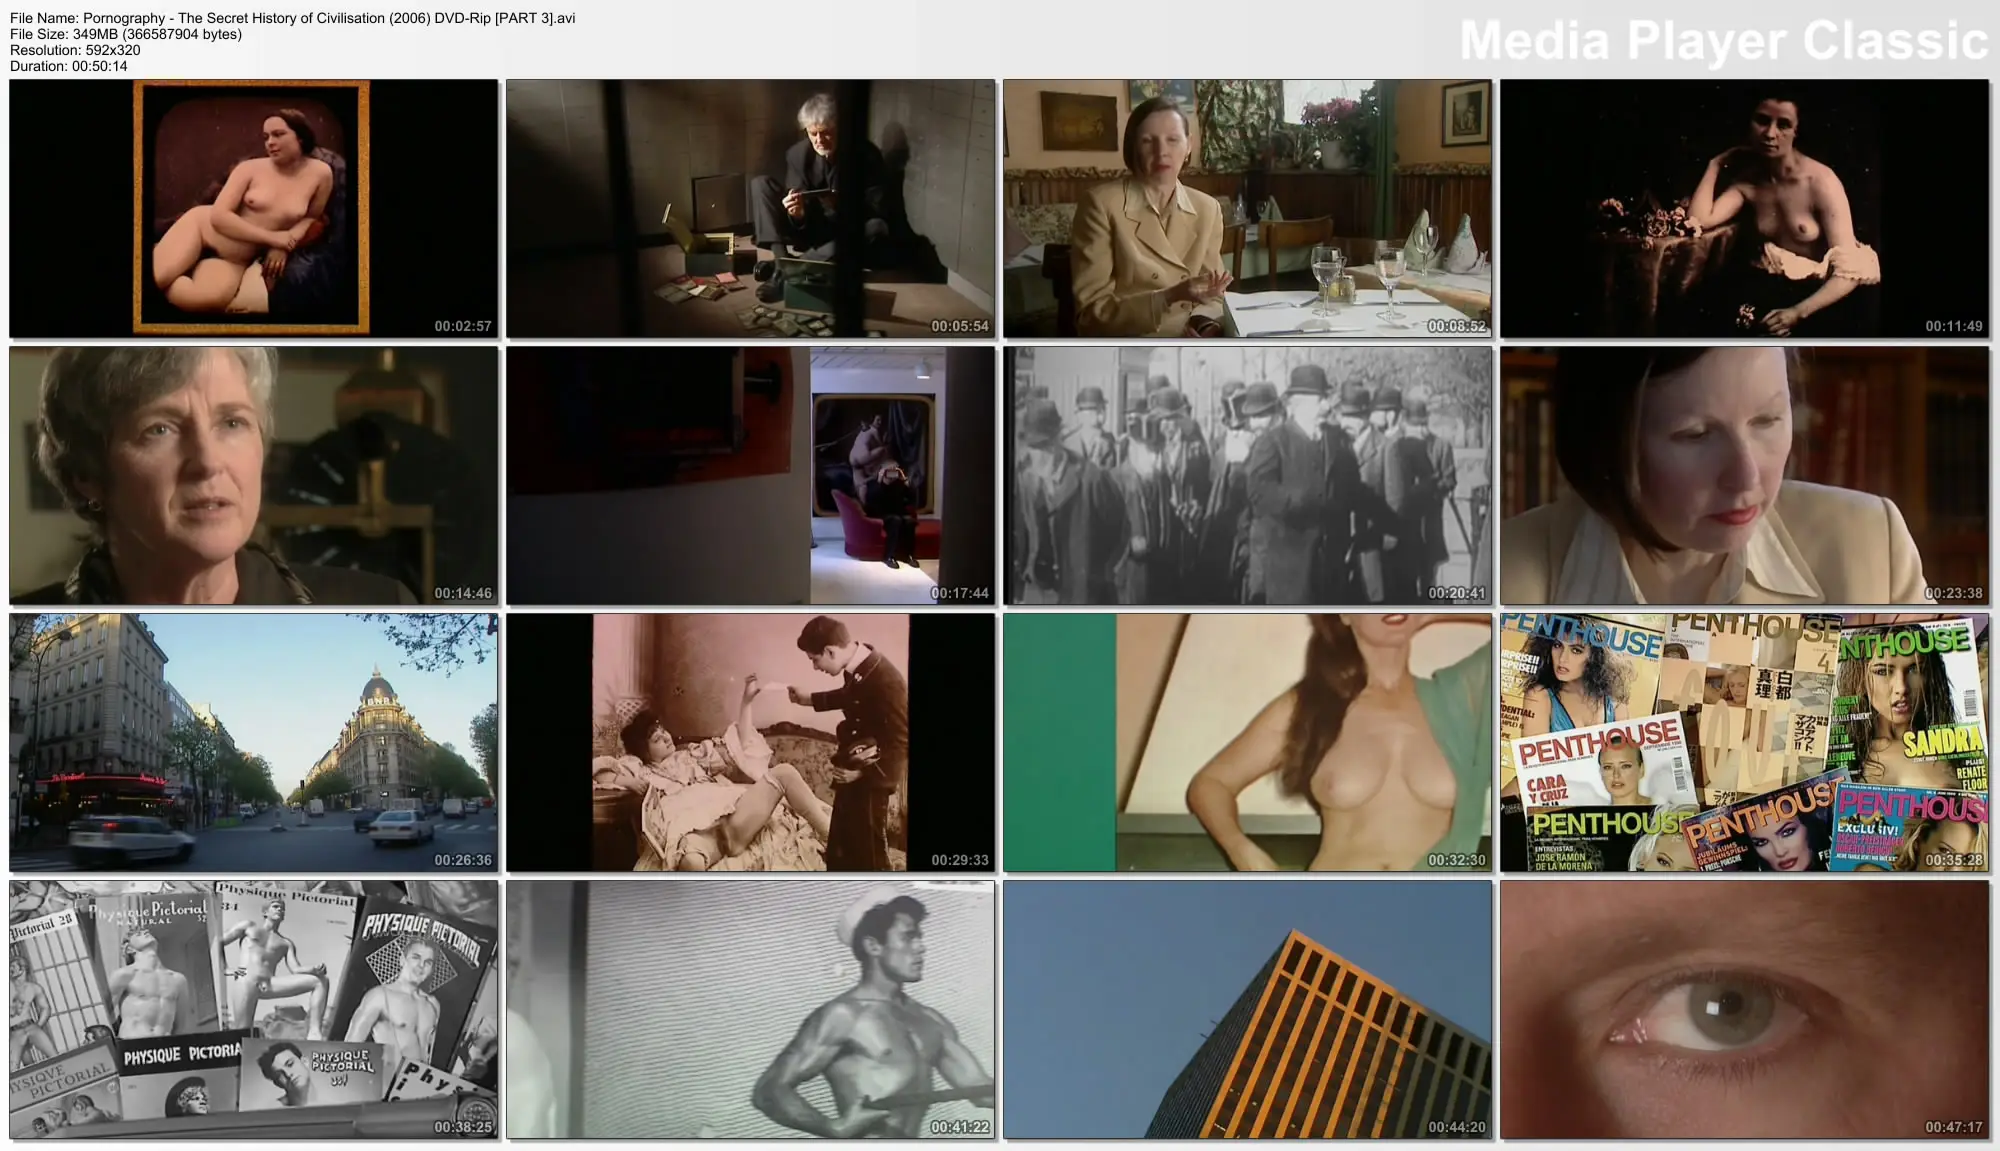Select the thumbnail timestamped 00:29:33

751,742
